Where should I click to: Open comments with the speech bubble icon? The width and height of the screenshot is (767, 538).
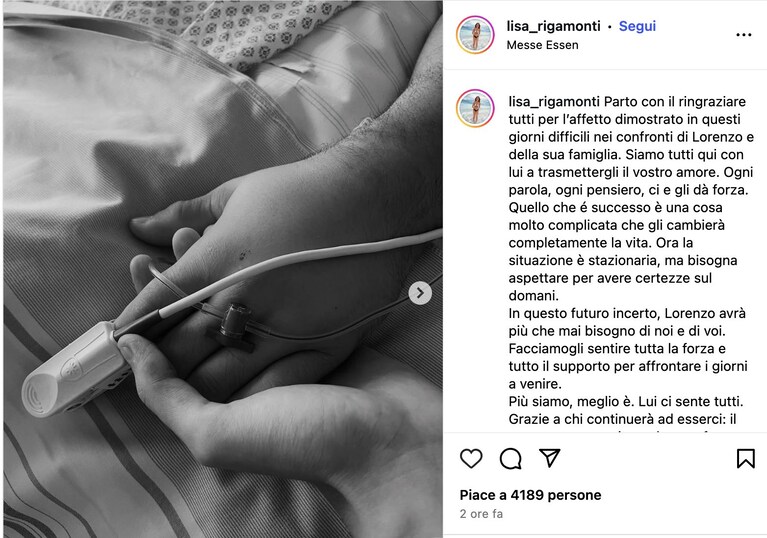510,458
